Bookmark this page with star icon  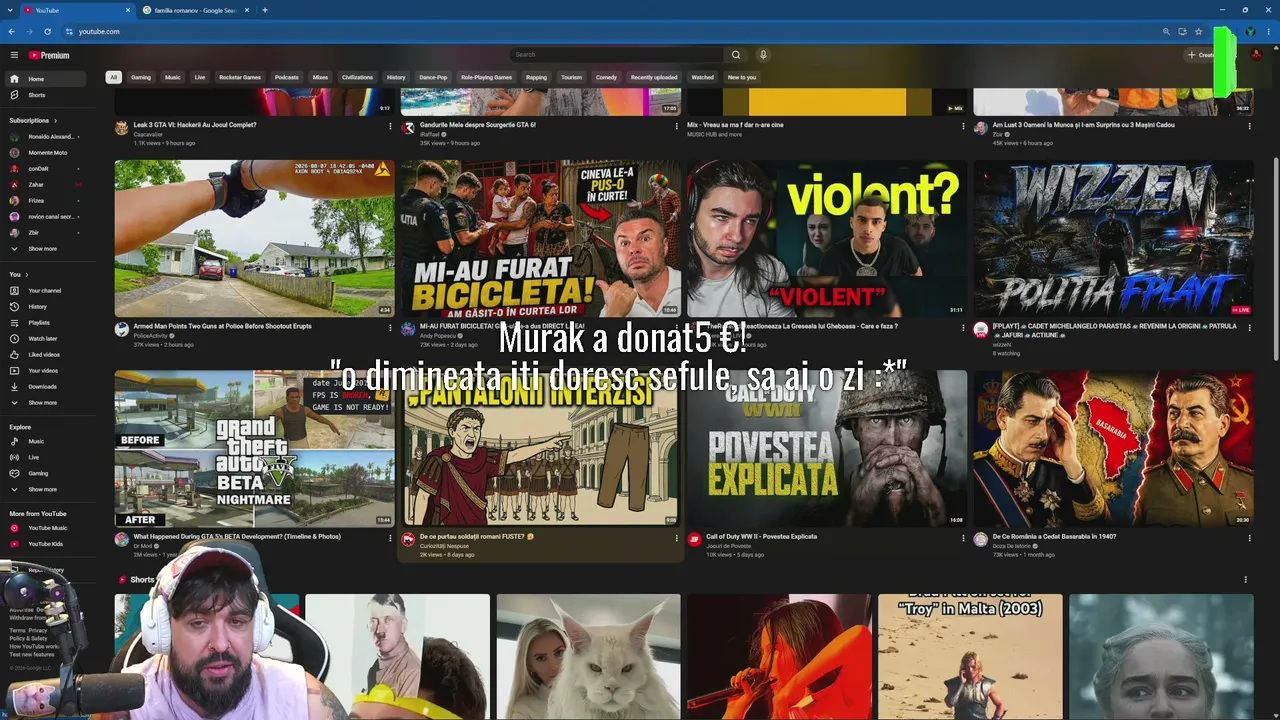1198,31
